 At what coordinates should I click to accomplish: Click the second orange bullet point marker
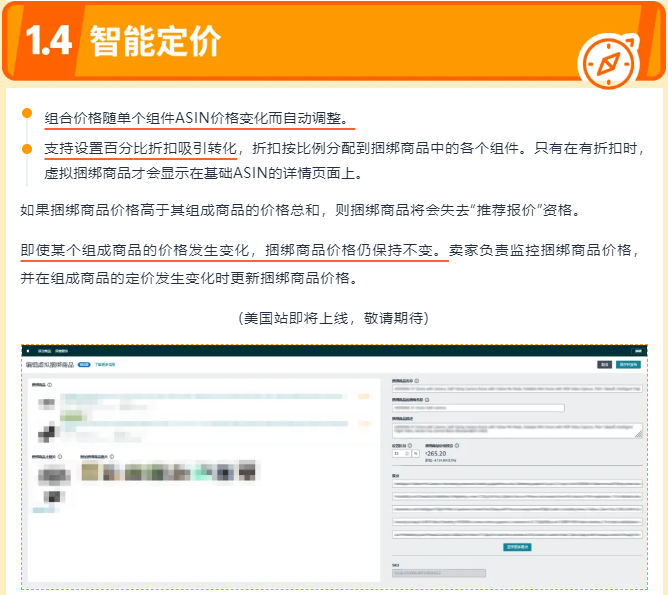tap(27, 147)
